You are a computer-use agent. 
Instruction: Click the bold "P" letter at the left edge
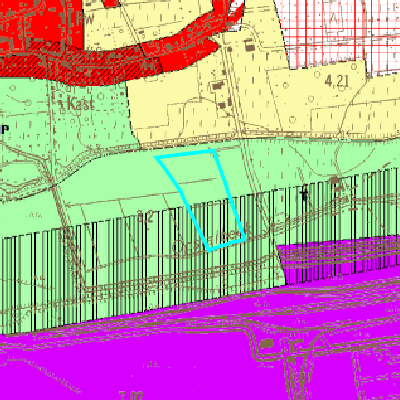(4, 129)
